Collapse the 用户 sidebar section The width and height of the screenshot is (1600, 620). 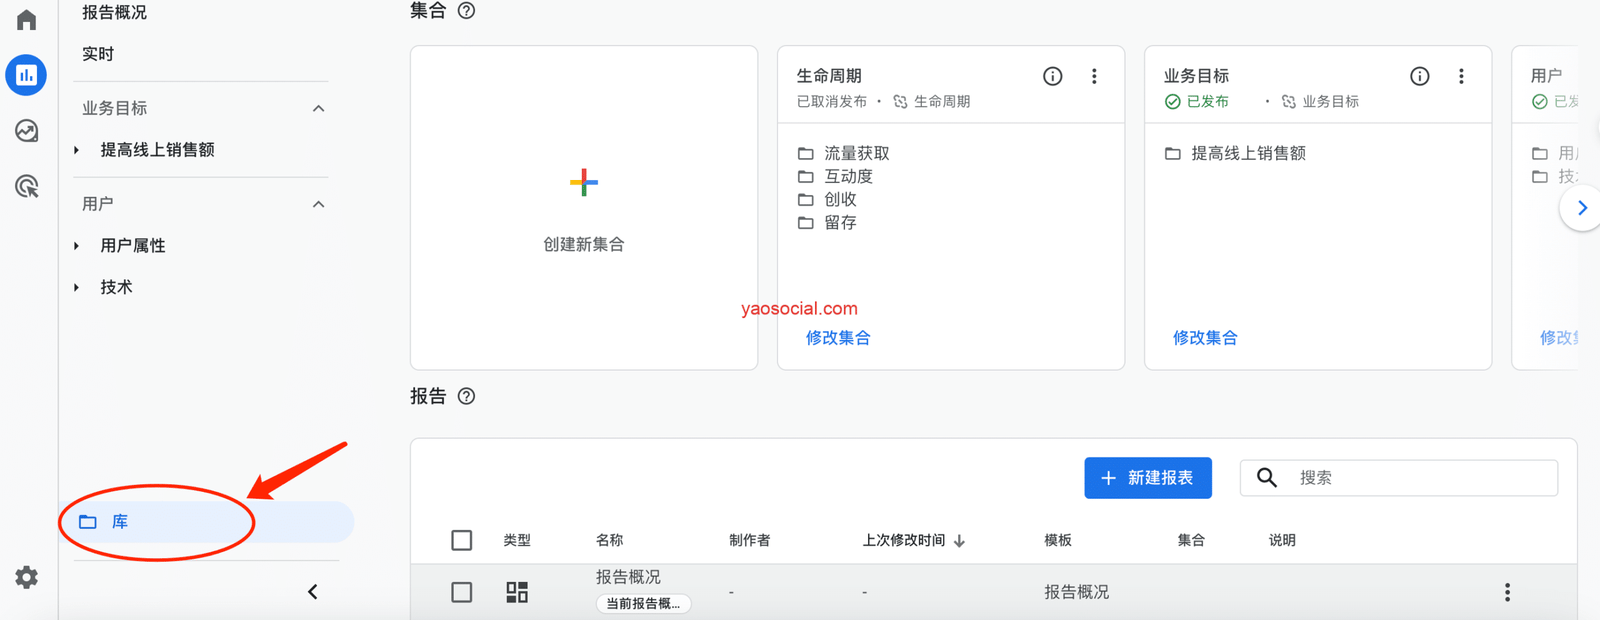(318, 204)
